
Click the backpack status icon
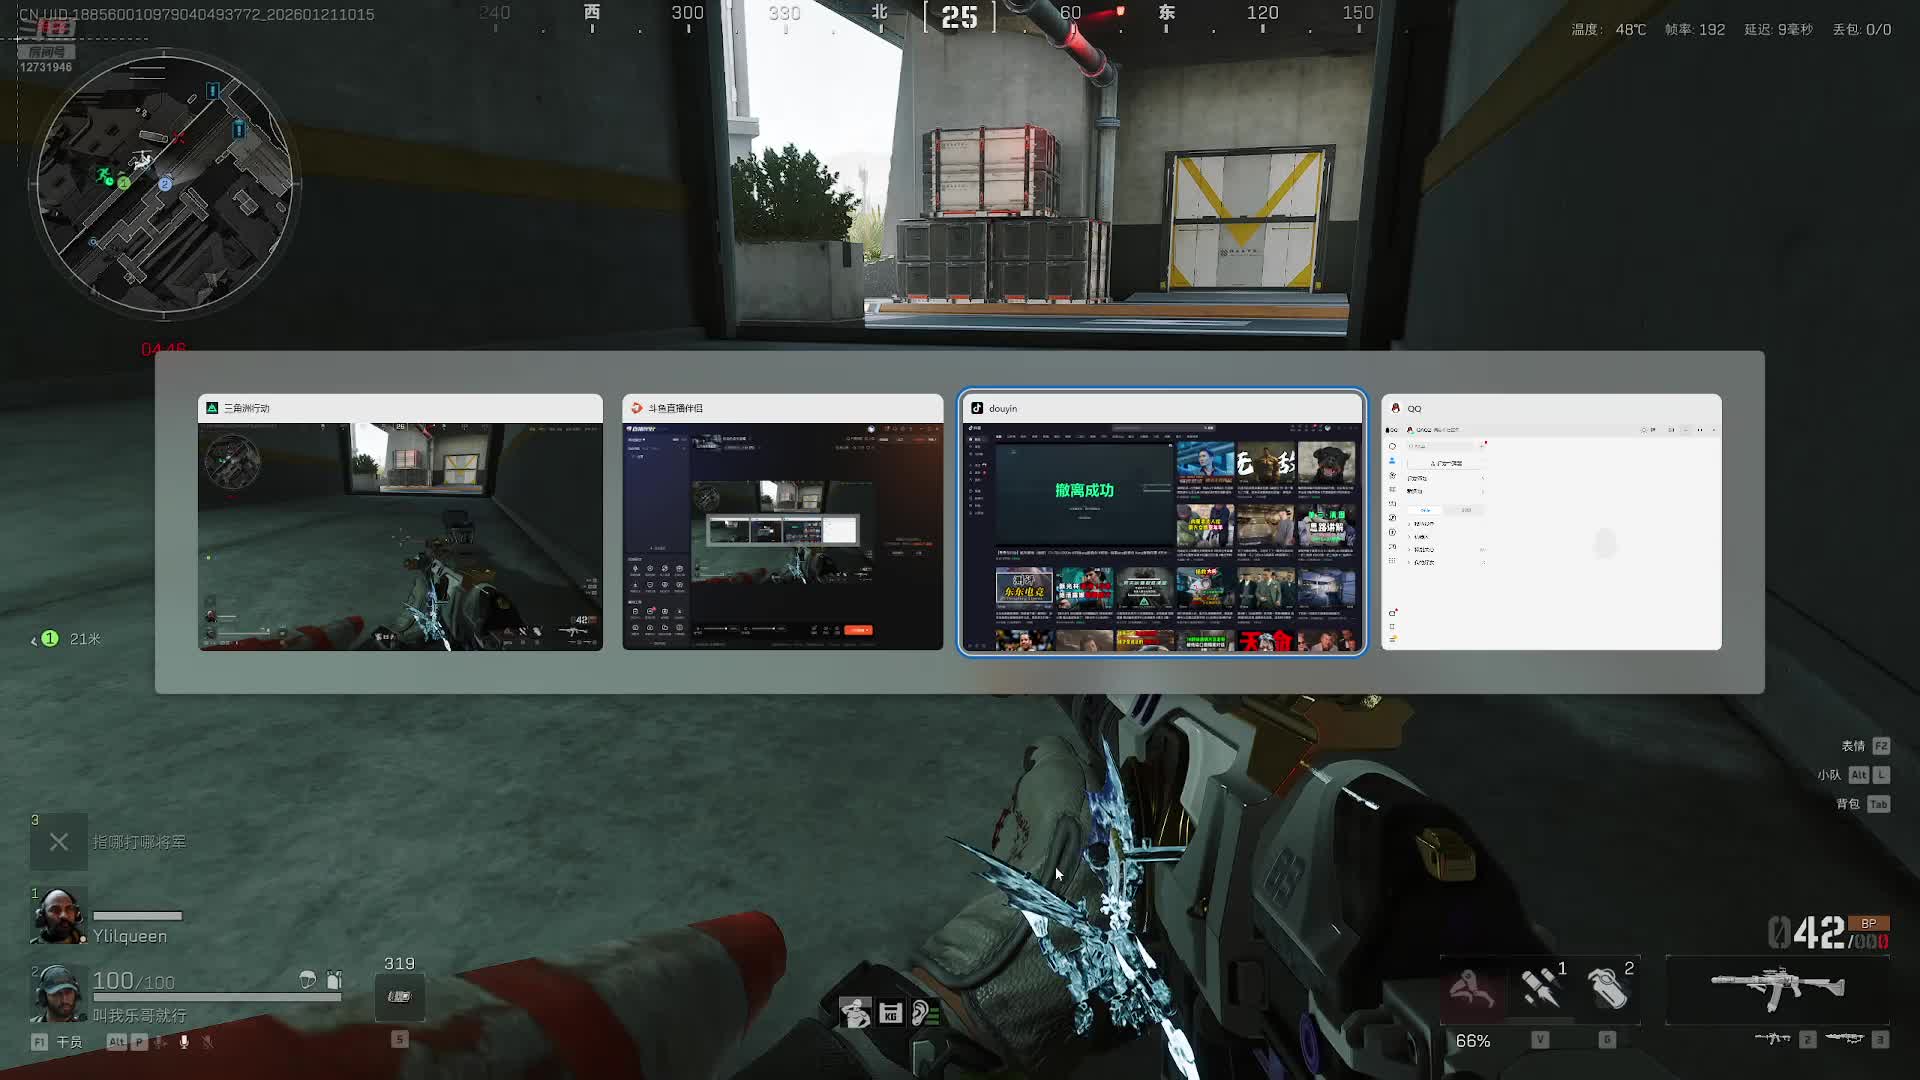[x=334, y=979]
